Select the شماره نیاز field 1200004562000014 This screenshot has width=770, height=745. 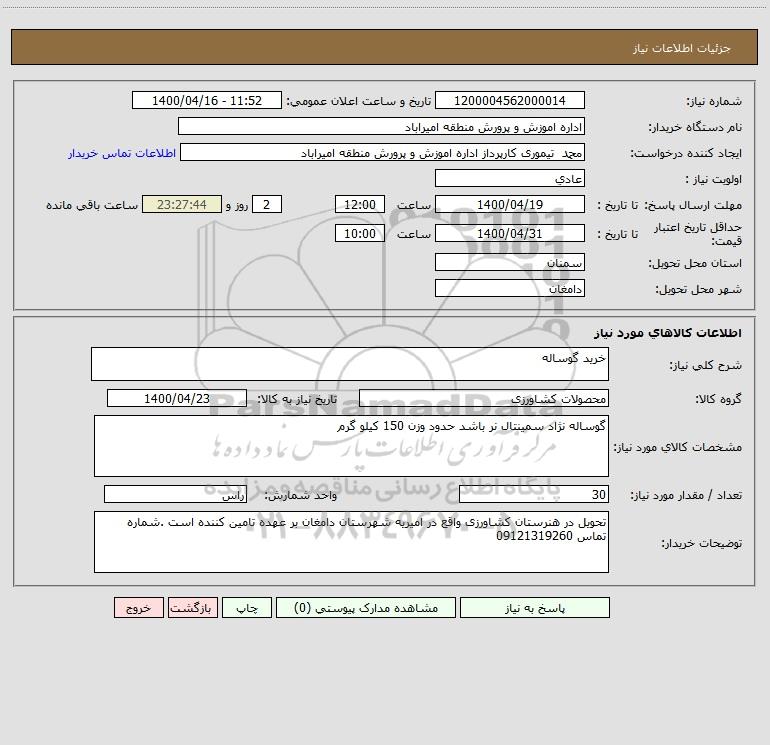[x=510, y=100]
